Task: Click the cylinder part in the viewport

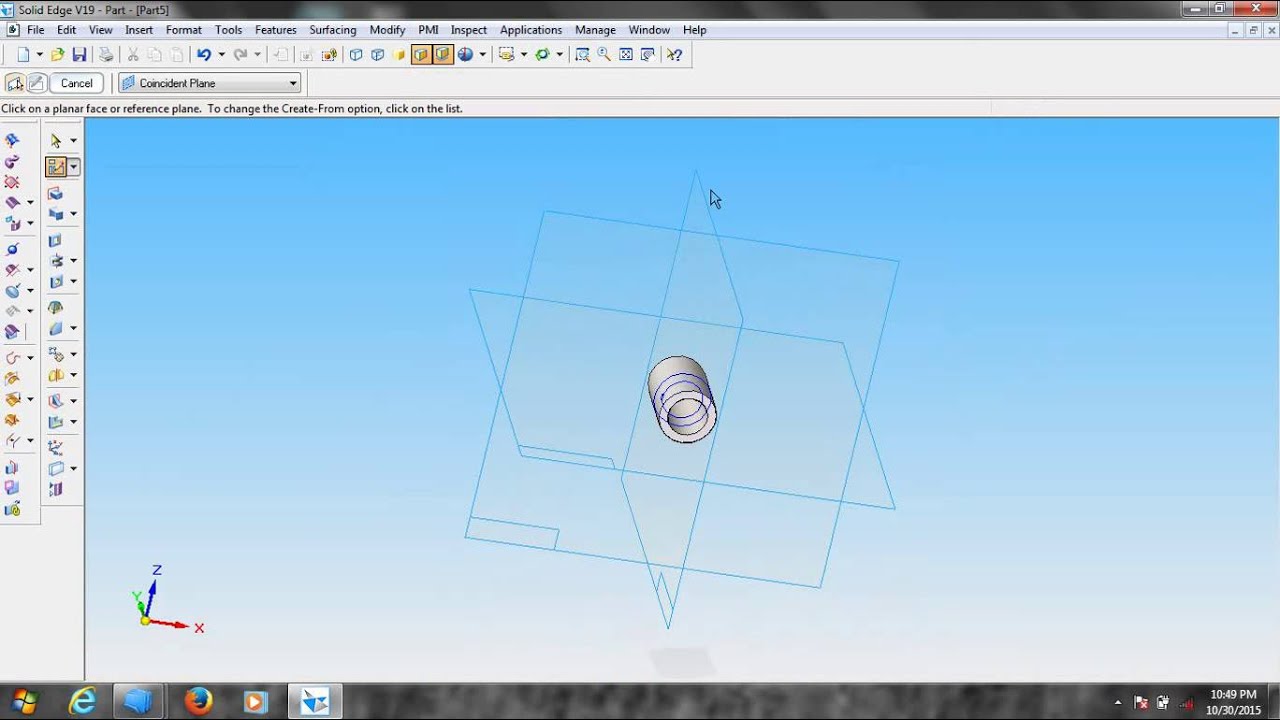Action: pyautogui.click(x=682, y=399)
